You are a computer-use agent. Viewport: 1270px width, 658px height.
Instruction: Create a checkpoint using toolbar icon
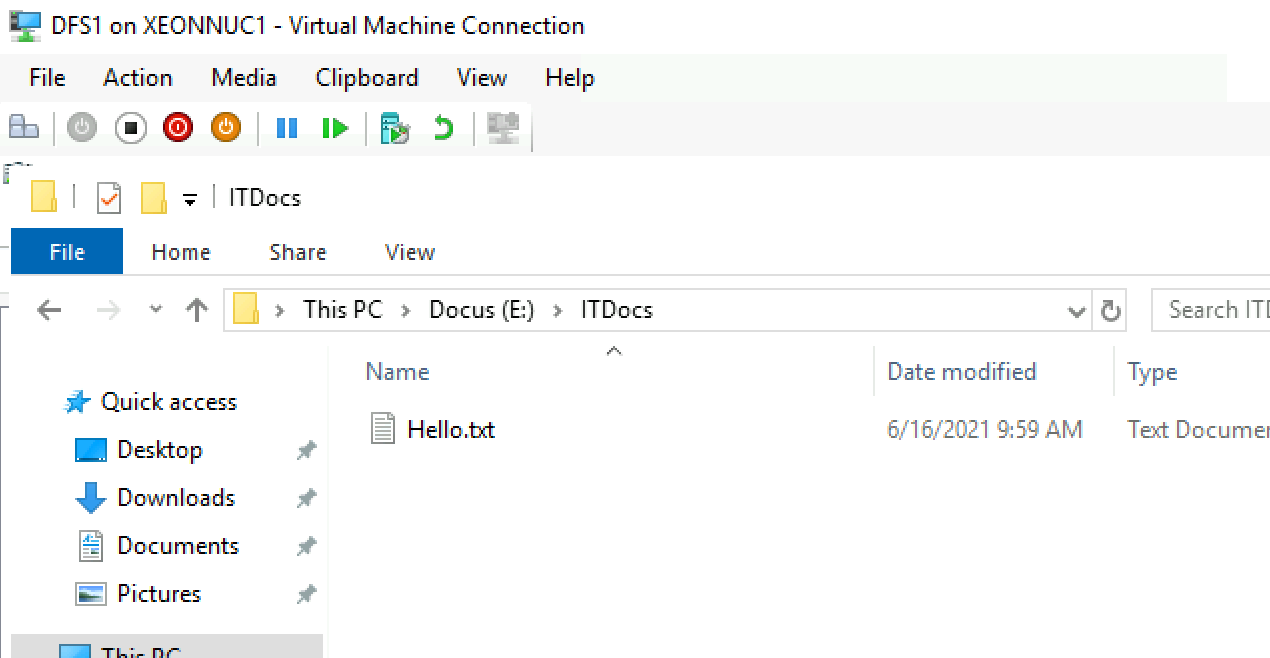pyautogui.click(x=395, y=128)
